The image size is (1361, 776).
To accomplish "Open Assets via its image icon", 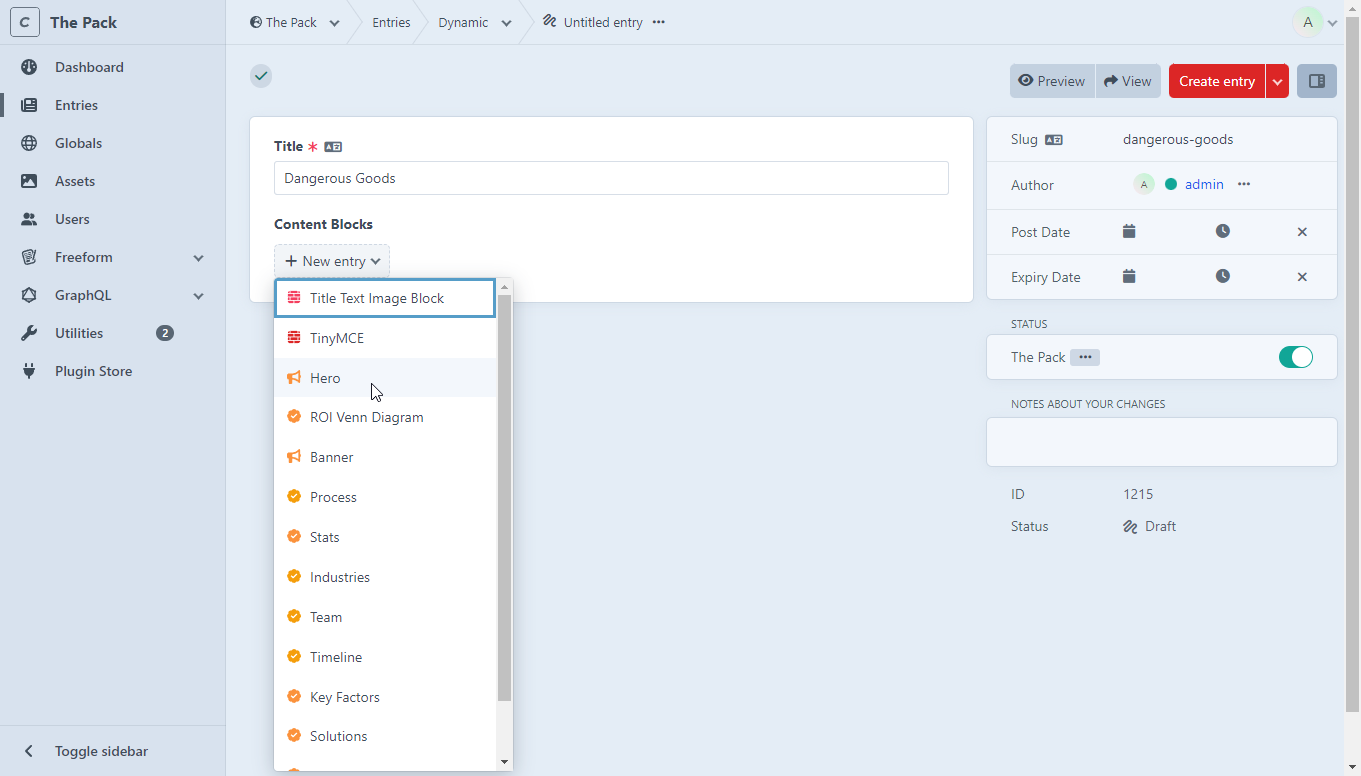I will [29, 181].
